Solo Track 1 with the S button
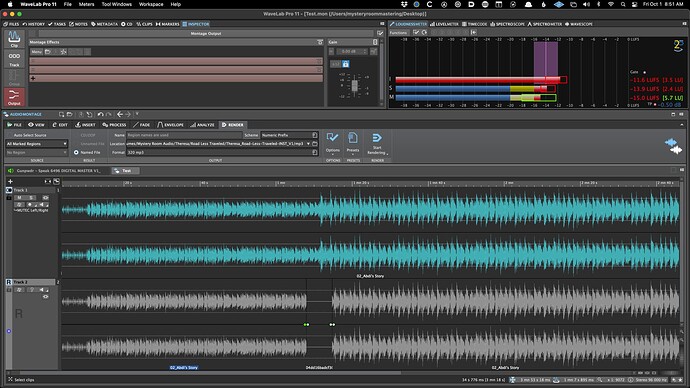 30,198
